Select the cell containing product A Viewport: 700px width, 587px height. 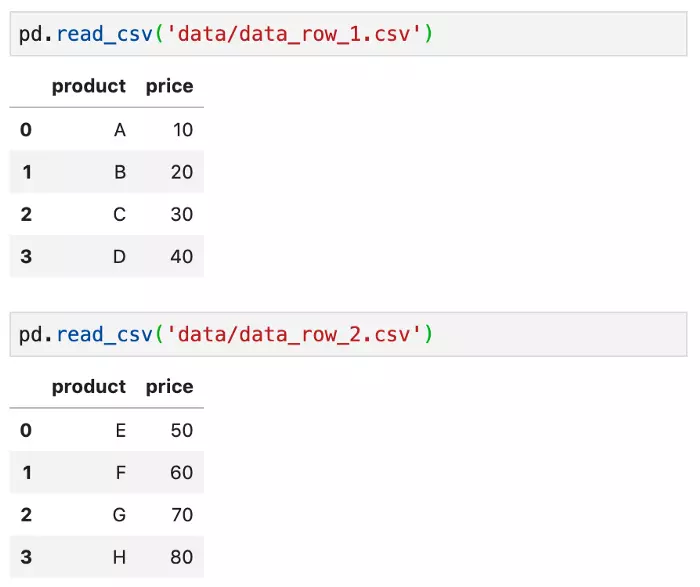click(120, 129)
